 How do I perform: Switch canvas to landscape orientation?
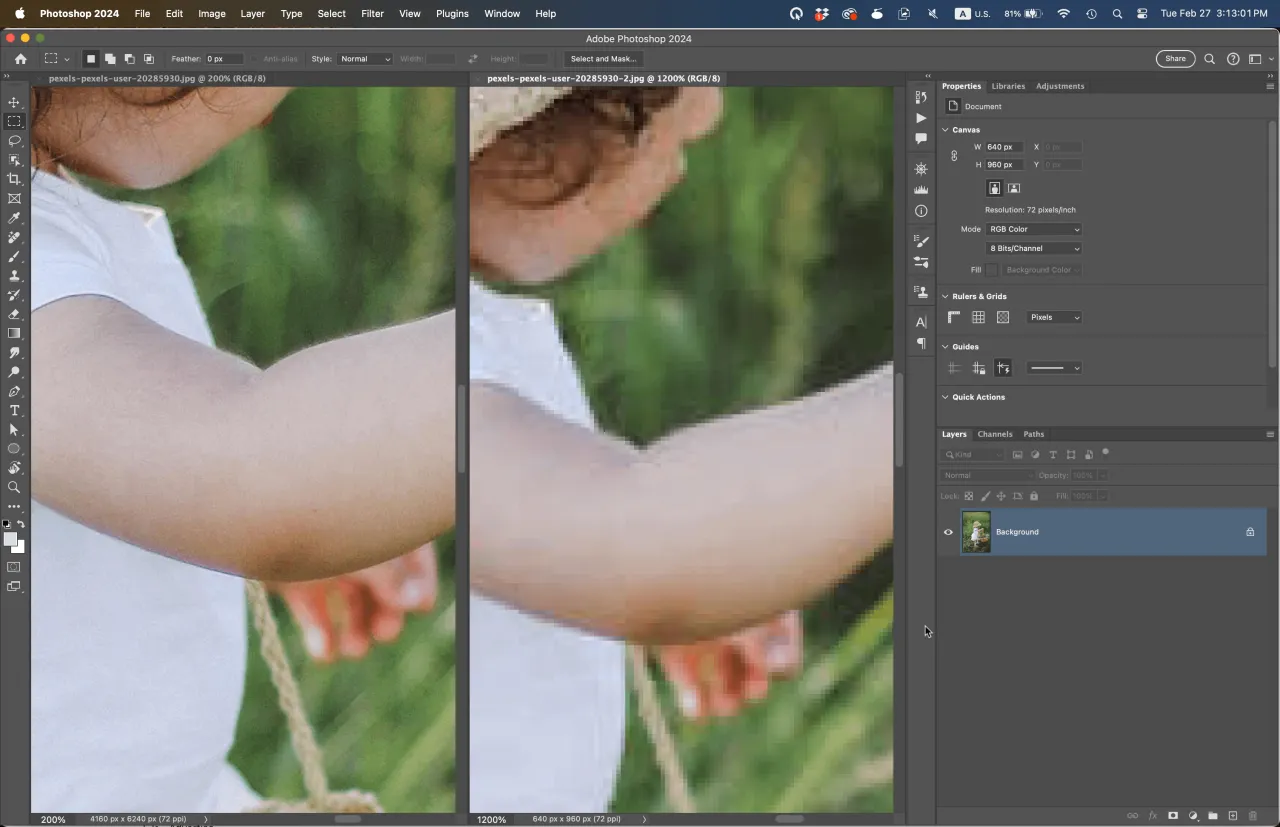(1014, 188)
